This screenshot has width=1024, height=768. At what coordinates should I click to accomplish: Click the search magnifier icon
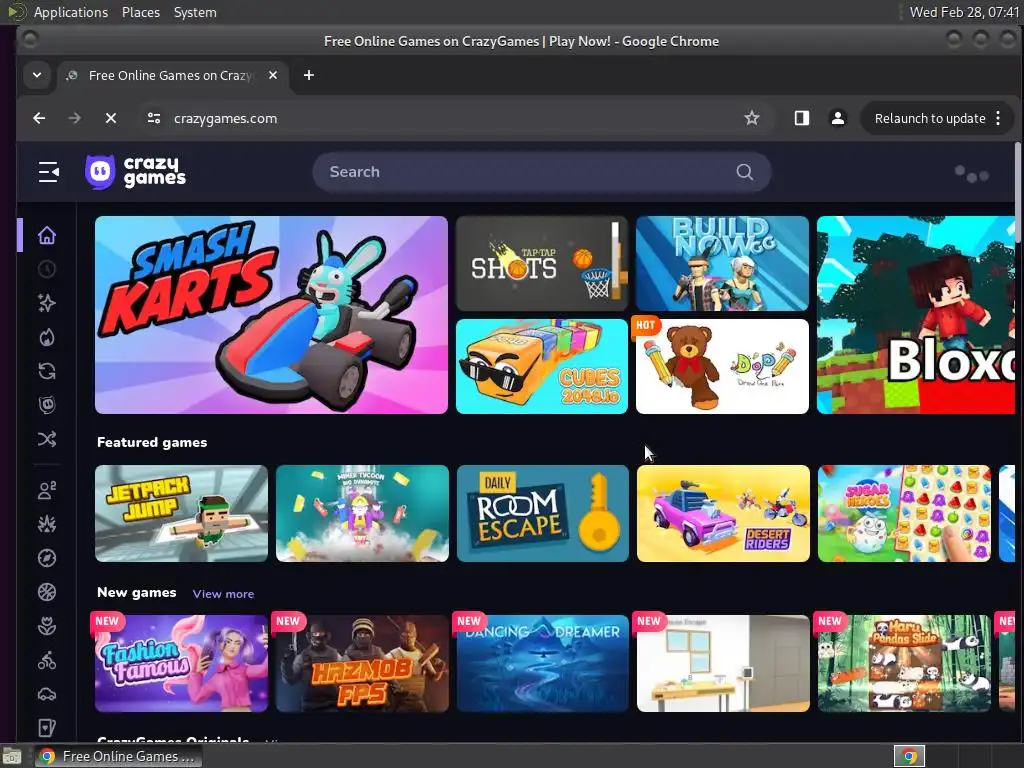(744, 172)
